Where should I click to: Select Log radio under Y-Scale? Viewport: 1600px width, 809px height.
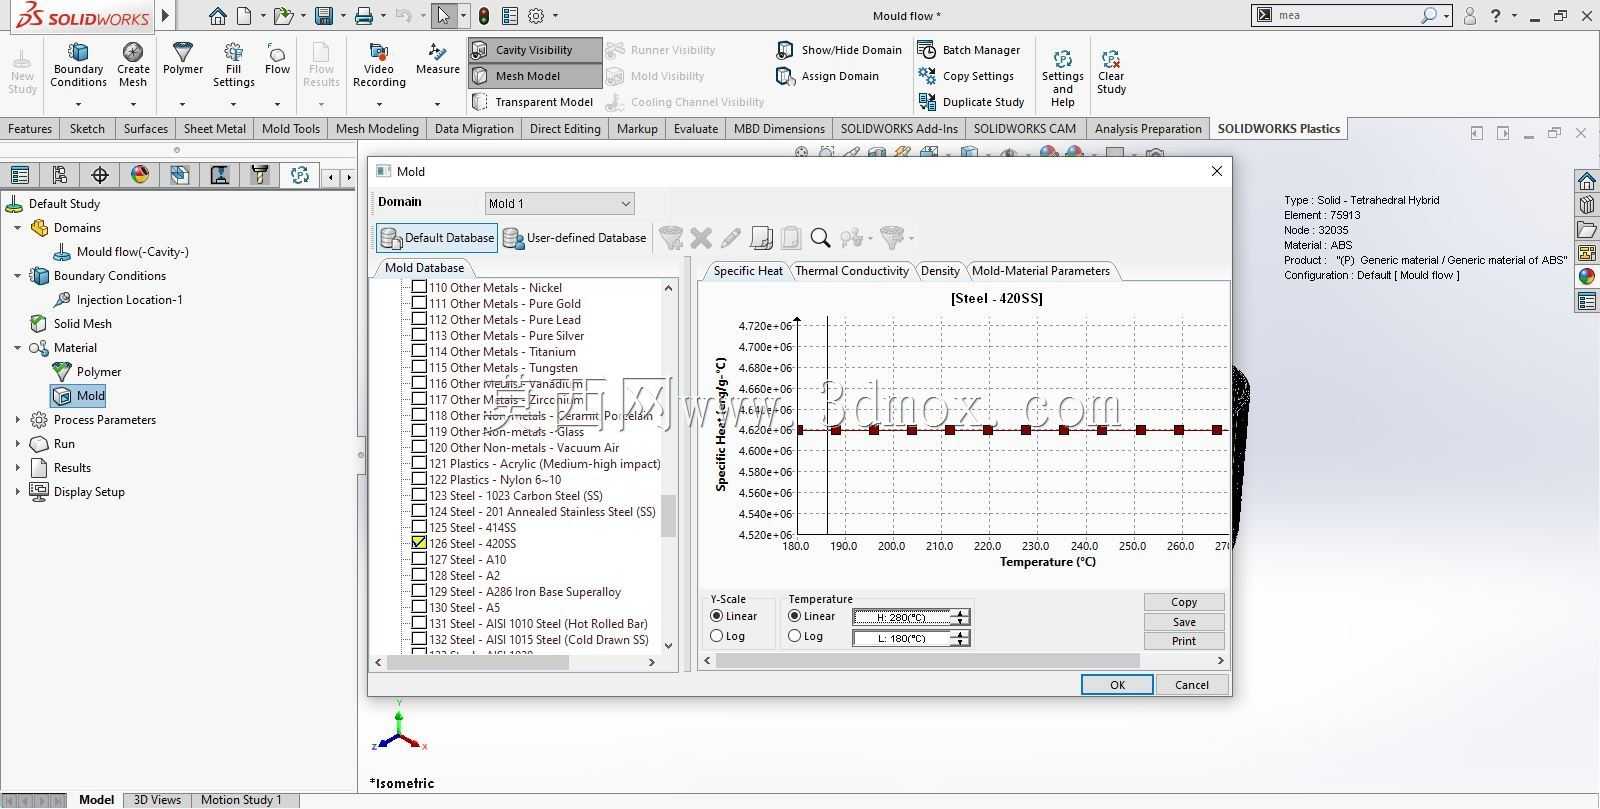(717, 636)
